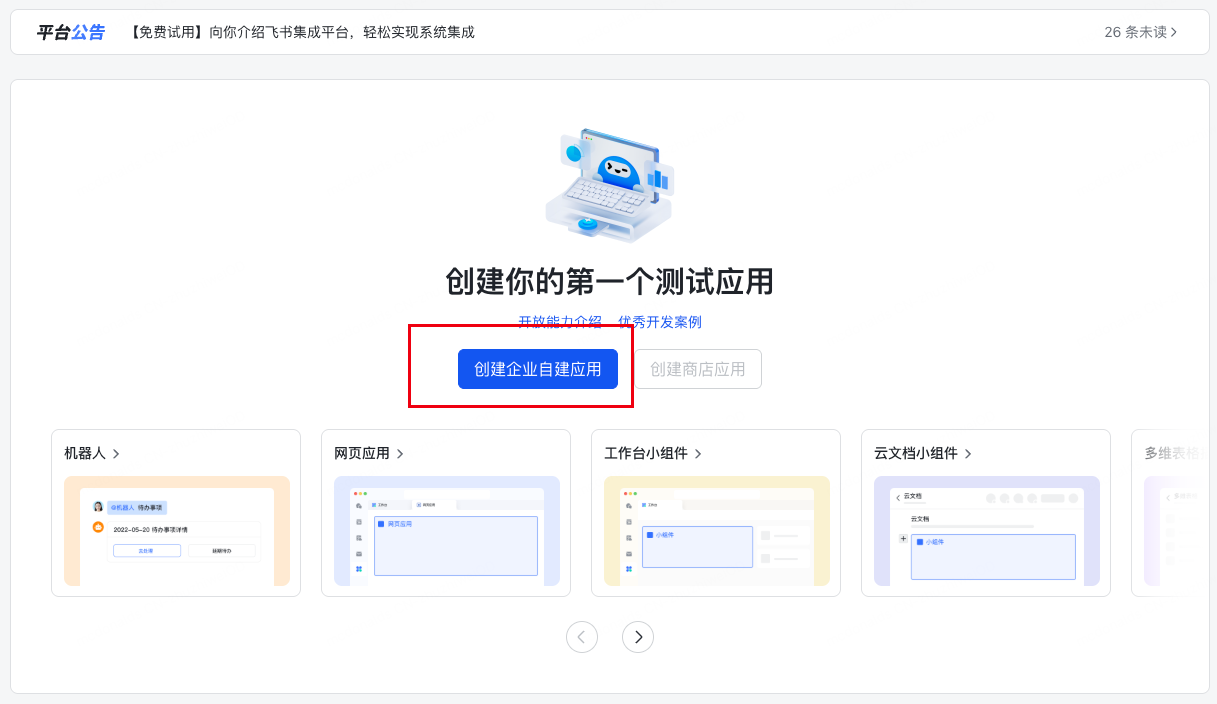The width and height of the screenshot is (1217, 704).
Task: Expand the chevron beside 网页应用
Action: (x=400, y=454)
